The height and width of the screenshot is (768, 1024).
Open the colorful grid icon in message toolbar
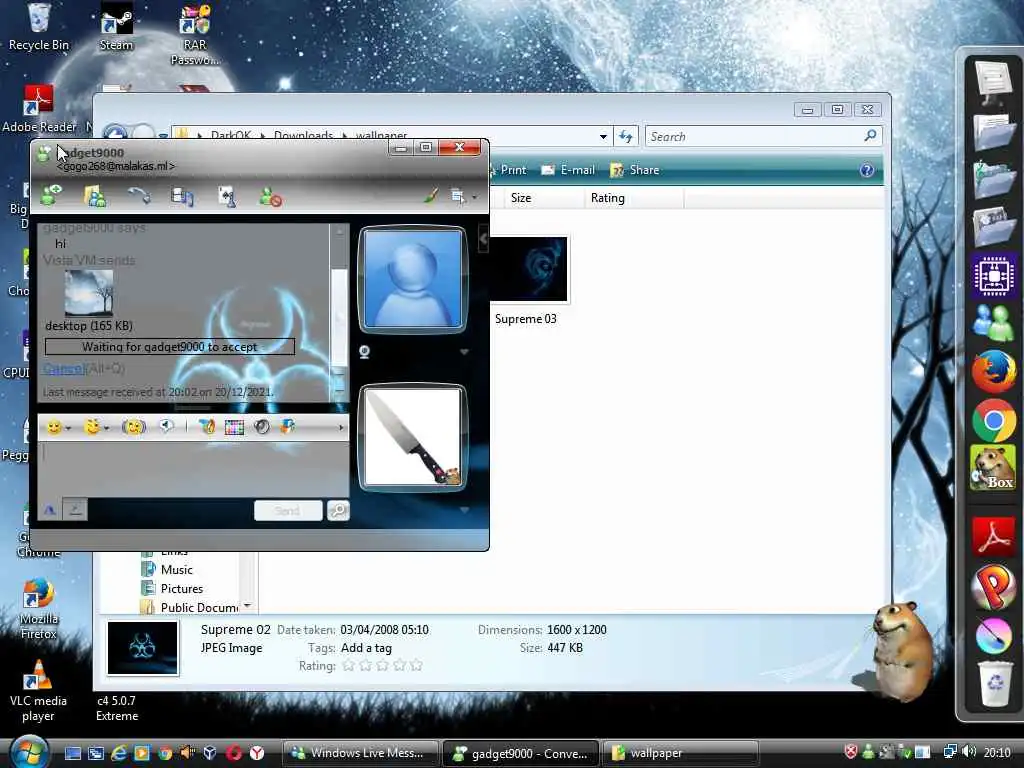234,427
